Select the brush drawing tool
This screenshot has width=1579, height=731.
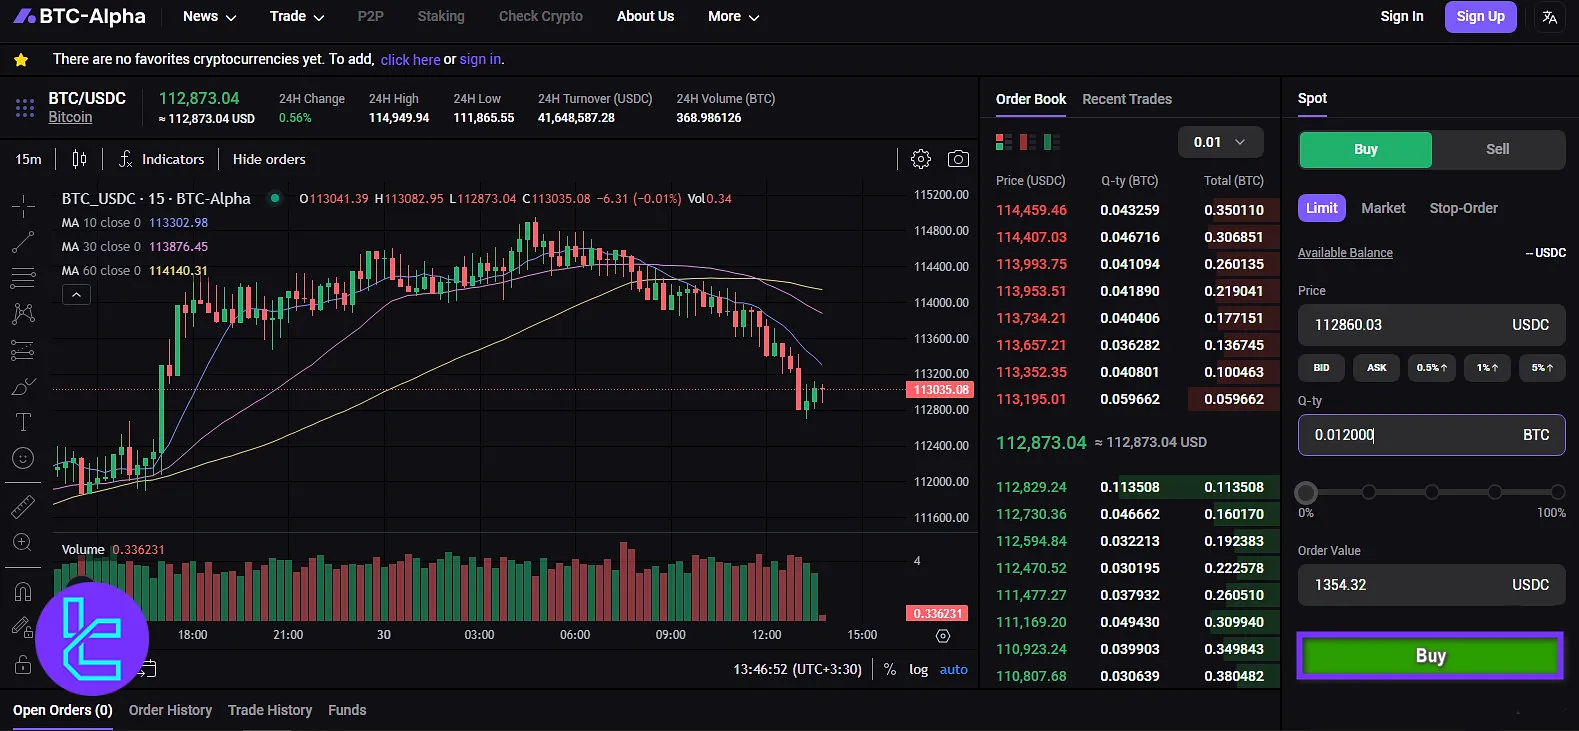[x=23, y=386]
